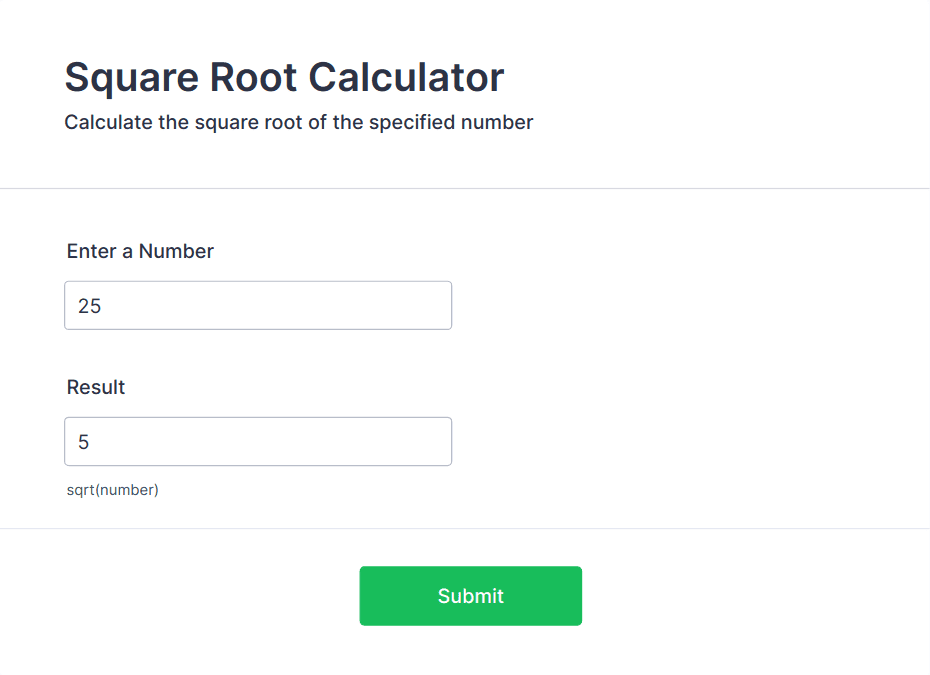Click the form area near the number field
The width and height of the screenshot is (930, 675).
600,305
